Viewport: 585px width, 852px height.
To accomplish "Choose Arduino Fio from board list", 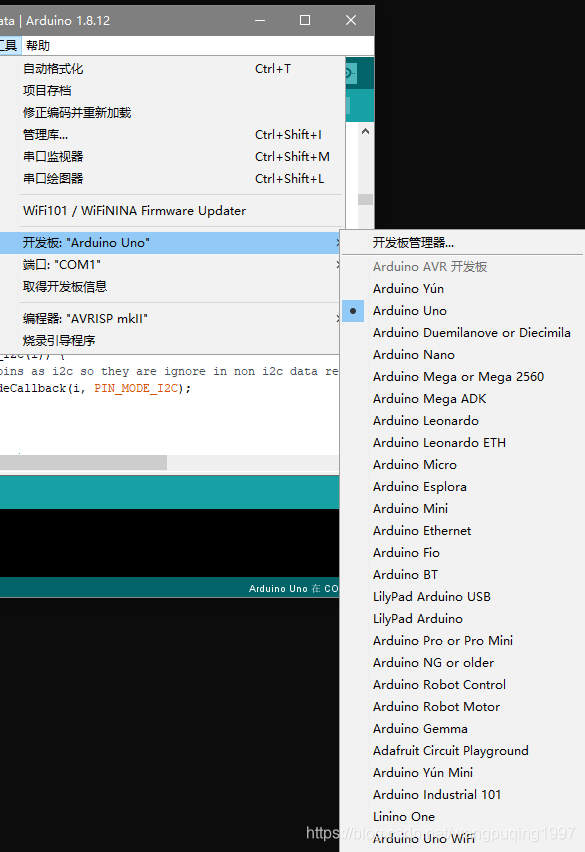I will [463, 553].
